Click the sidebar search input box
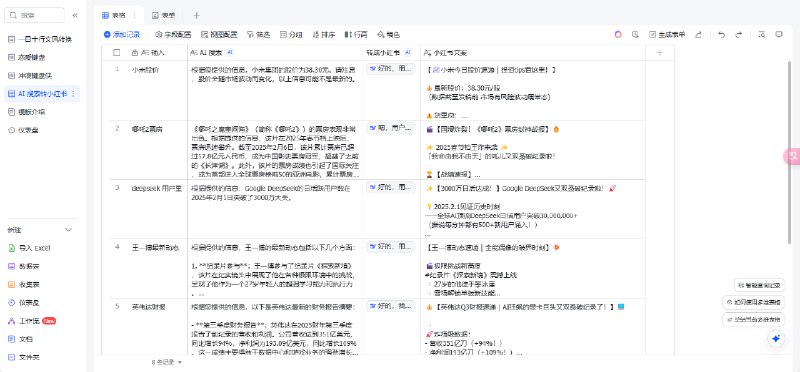Screen dimensions: 800x372 tap(35, 15)
